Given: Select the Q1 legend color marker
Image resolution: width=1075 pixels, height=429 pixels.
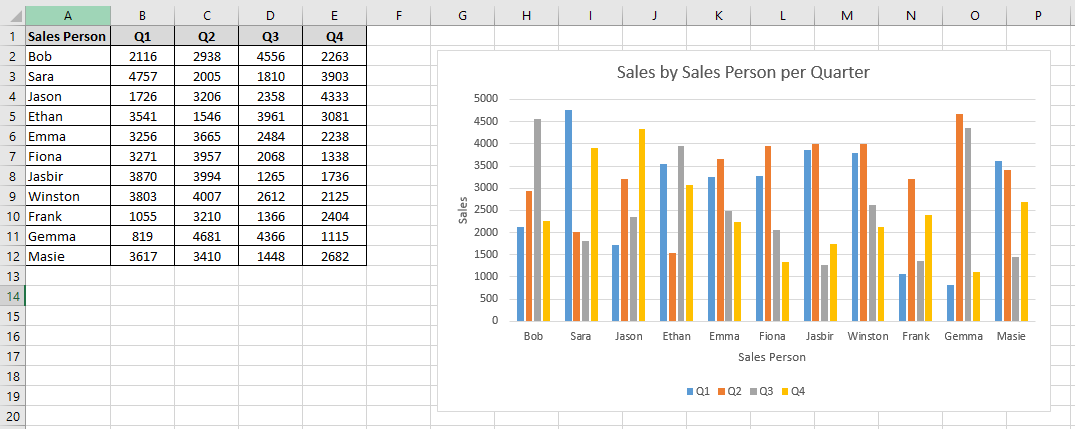Looking at the screenshot, I should [x=690, y=391].
